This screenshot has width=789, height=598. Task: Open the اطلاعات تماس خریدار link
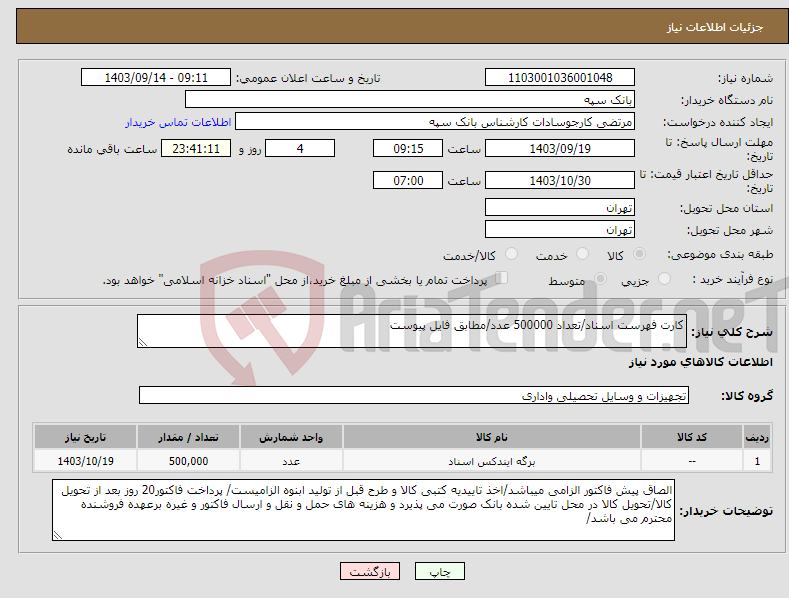point(178,122)
